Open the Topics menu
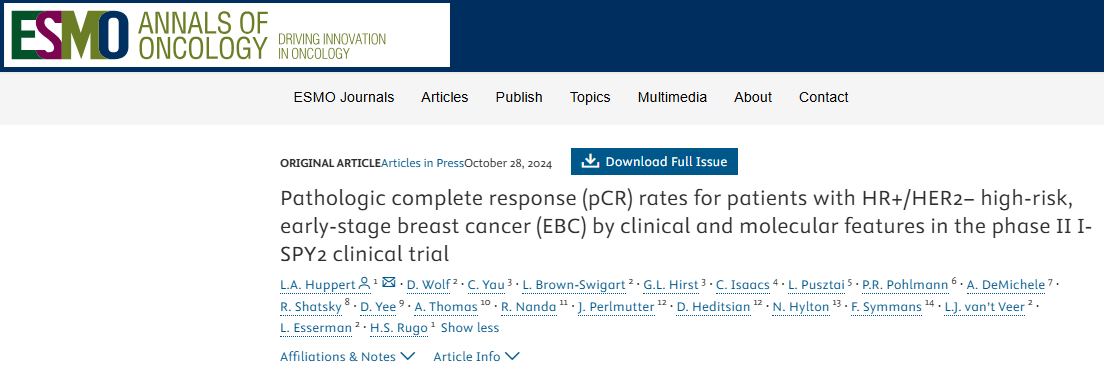1104x370 pixels. (x=590, y=98)
